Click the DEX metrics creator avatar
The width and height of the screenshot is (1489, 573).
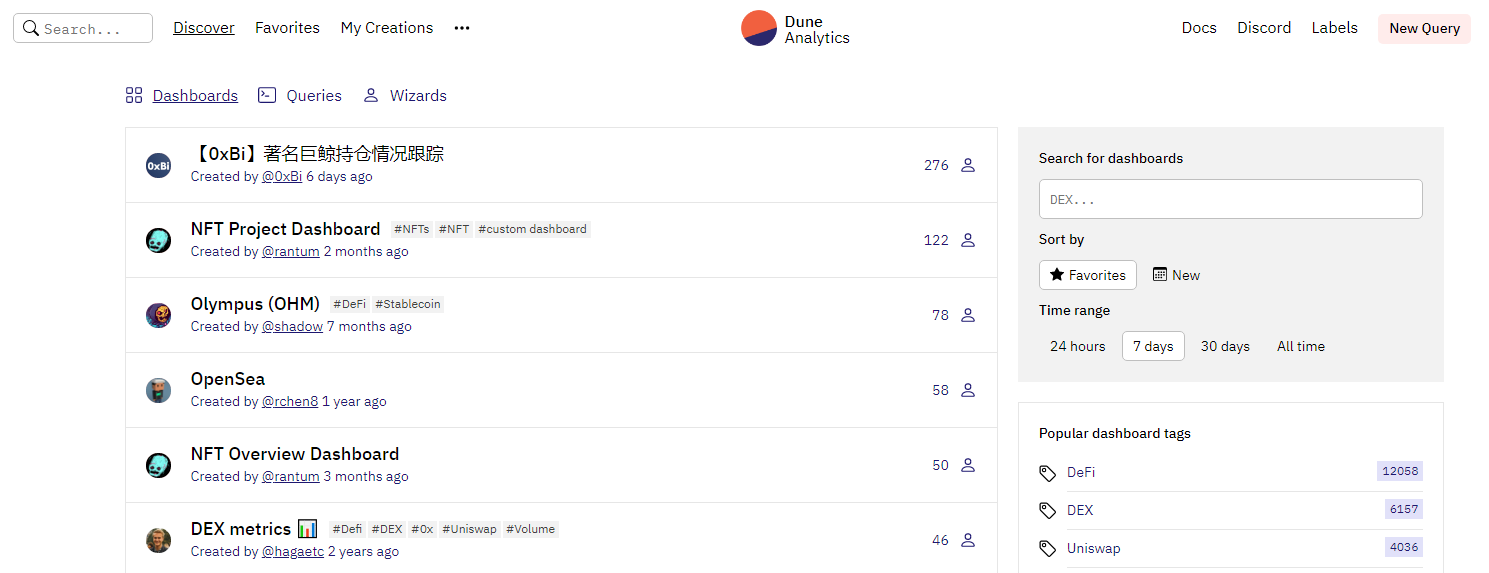click(x=158, y=540)
